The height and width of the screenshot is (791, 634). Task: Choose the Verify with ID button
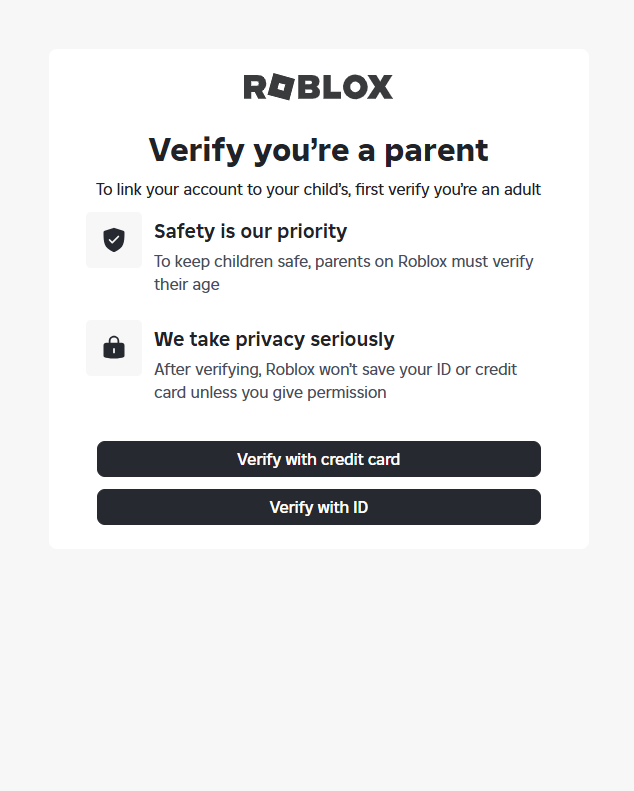coord(318,507)
